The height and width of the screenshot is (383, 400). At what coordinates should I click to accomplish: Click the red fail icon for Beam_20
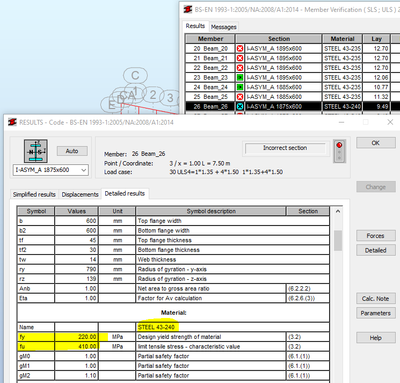240,49
